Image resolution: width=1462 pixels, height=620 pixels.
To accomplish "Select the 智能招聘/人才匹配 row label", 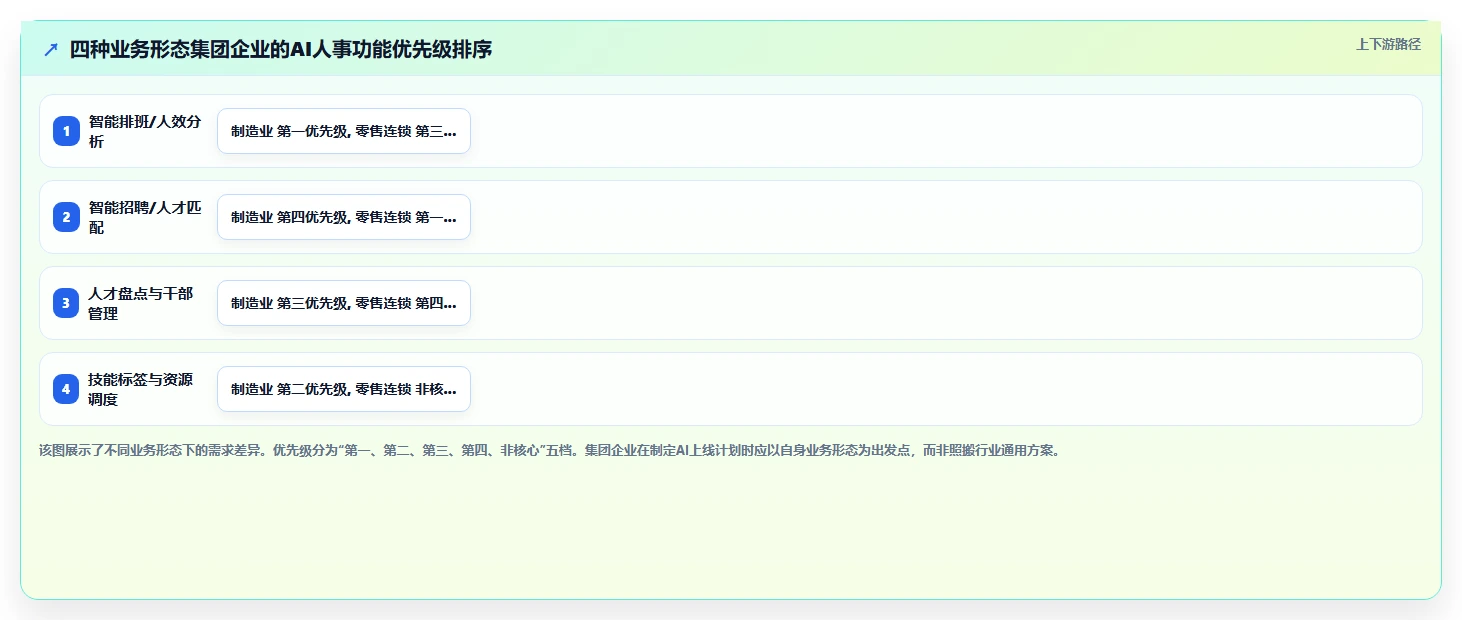I will (145, 217).
